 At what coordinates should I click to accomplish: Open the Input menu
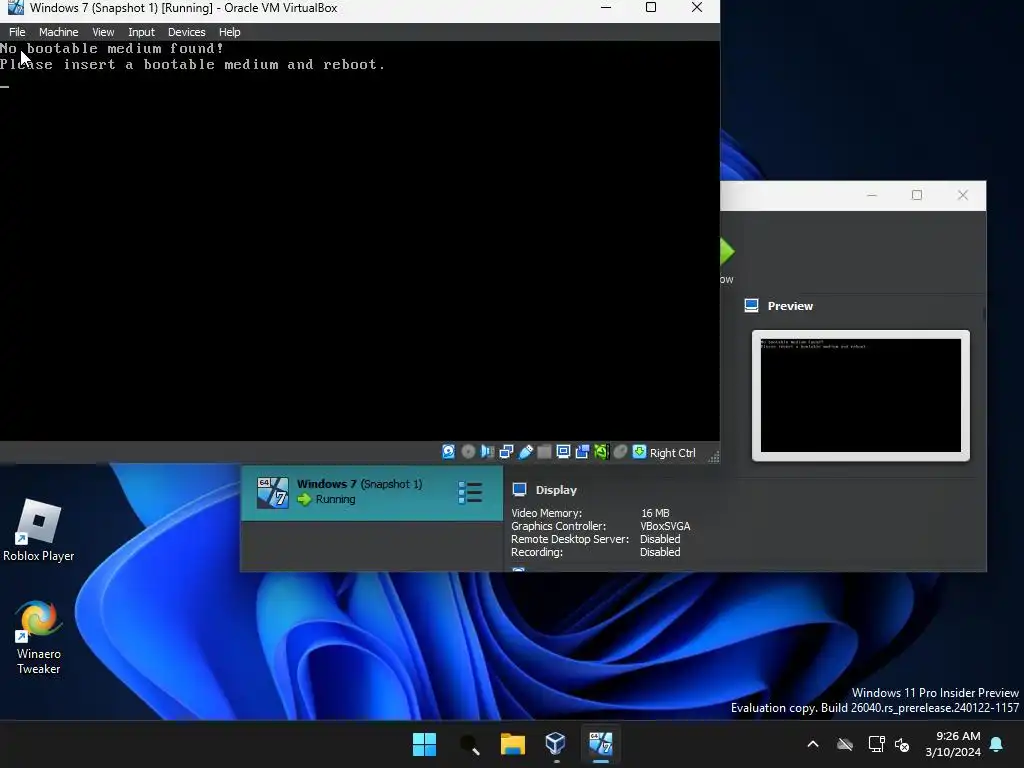click(141, 32)
